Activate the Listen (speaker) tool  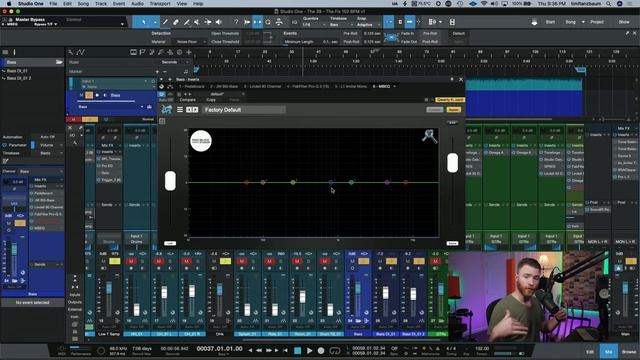tap(219, 22)
